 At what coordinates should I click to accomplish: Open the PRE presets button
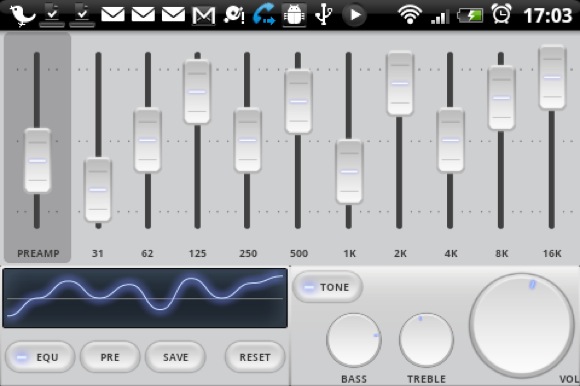pos(110,357)
